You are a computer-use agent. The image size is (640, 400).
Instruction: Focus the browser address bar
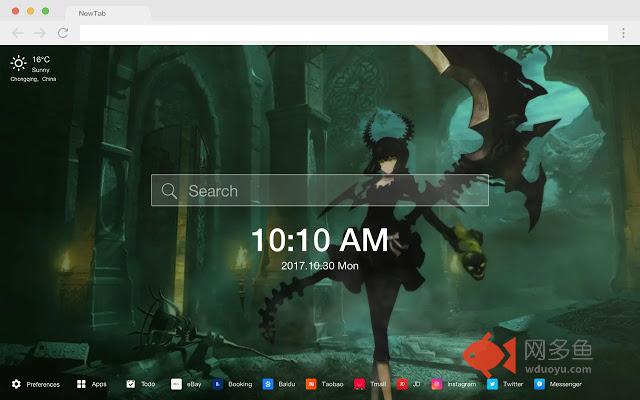344,33
